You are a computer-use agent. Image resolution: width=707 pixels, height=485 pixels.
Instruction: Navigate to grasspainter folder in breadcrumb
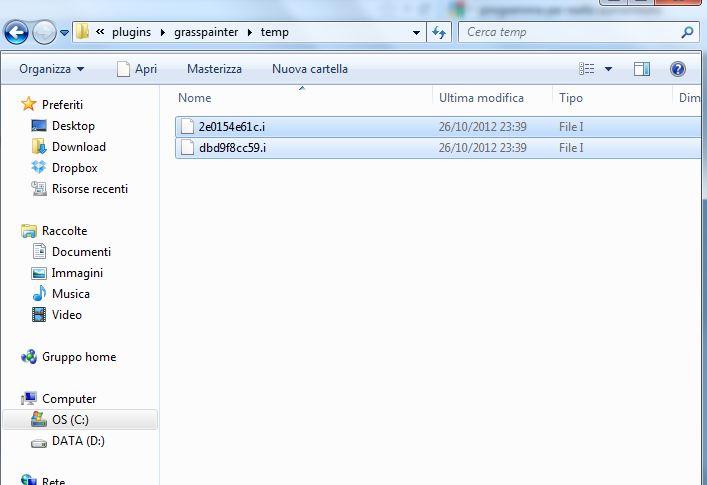206,32
